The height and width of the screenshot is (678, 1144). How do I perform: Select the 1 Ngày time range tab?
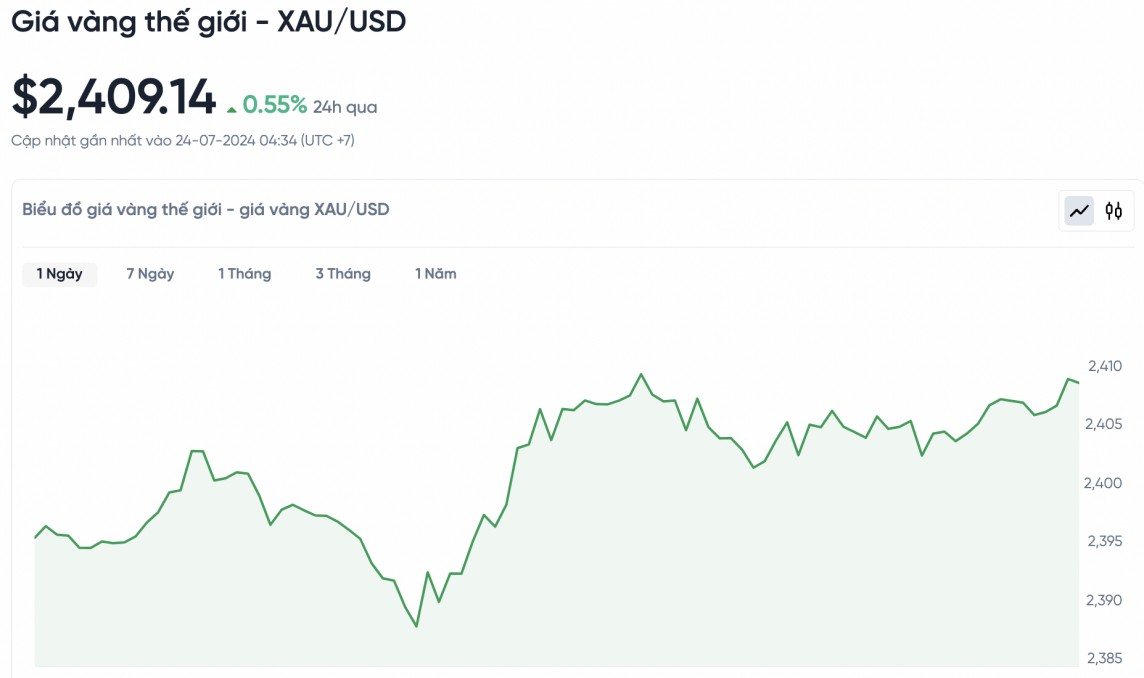pyautogui.click(x=60, y=274)
